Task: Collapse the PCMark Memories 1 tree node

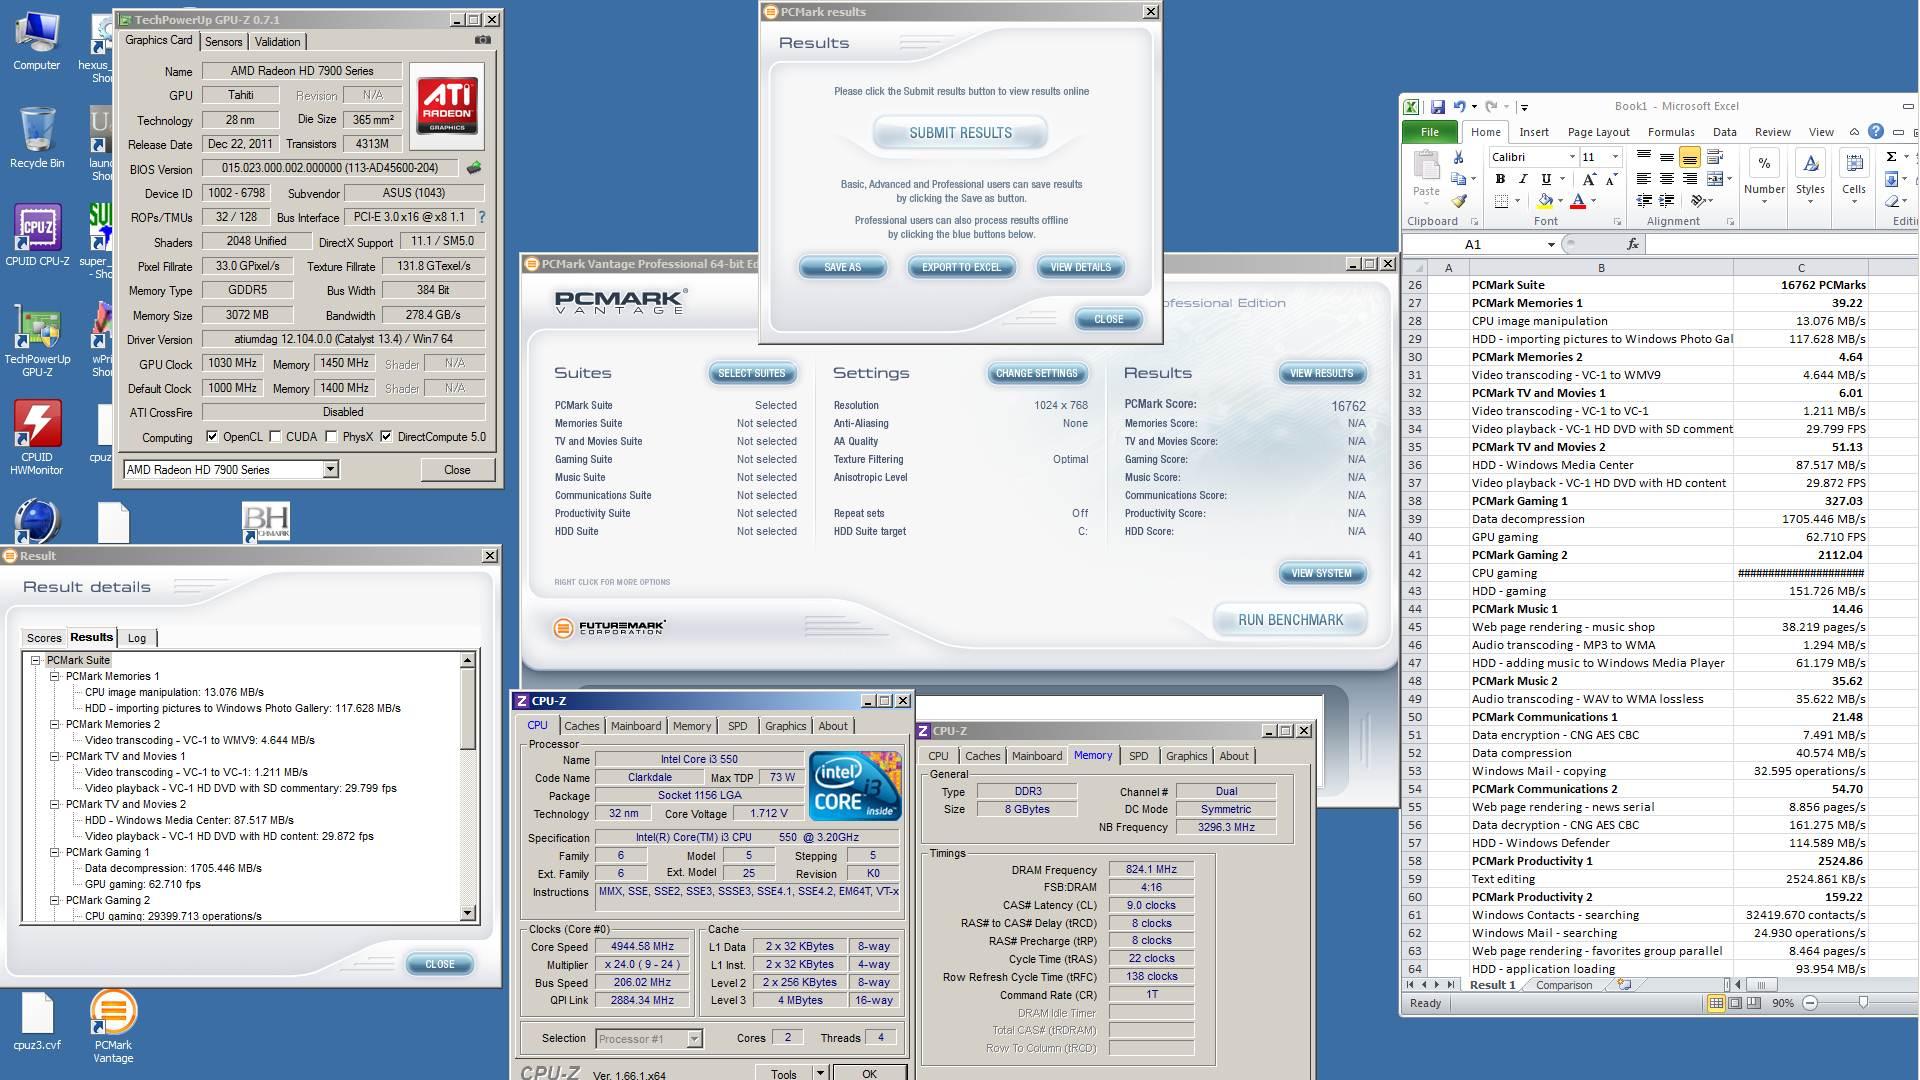Action: (55, 677)
